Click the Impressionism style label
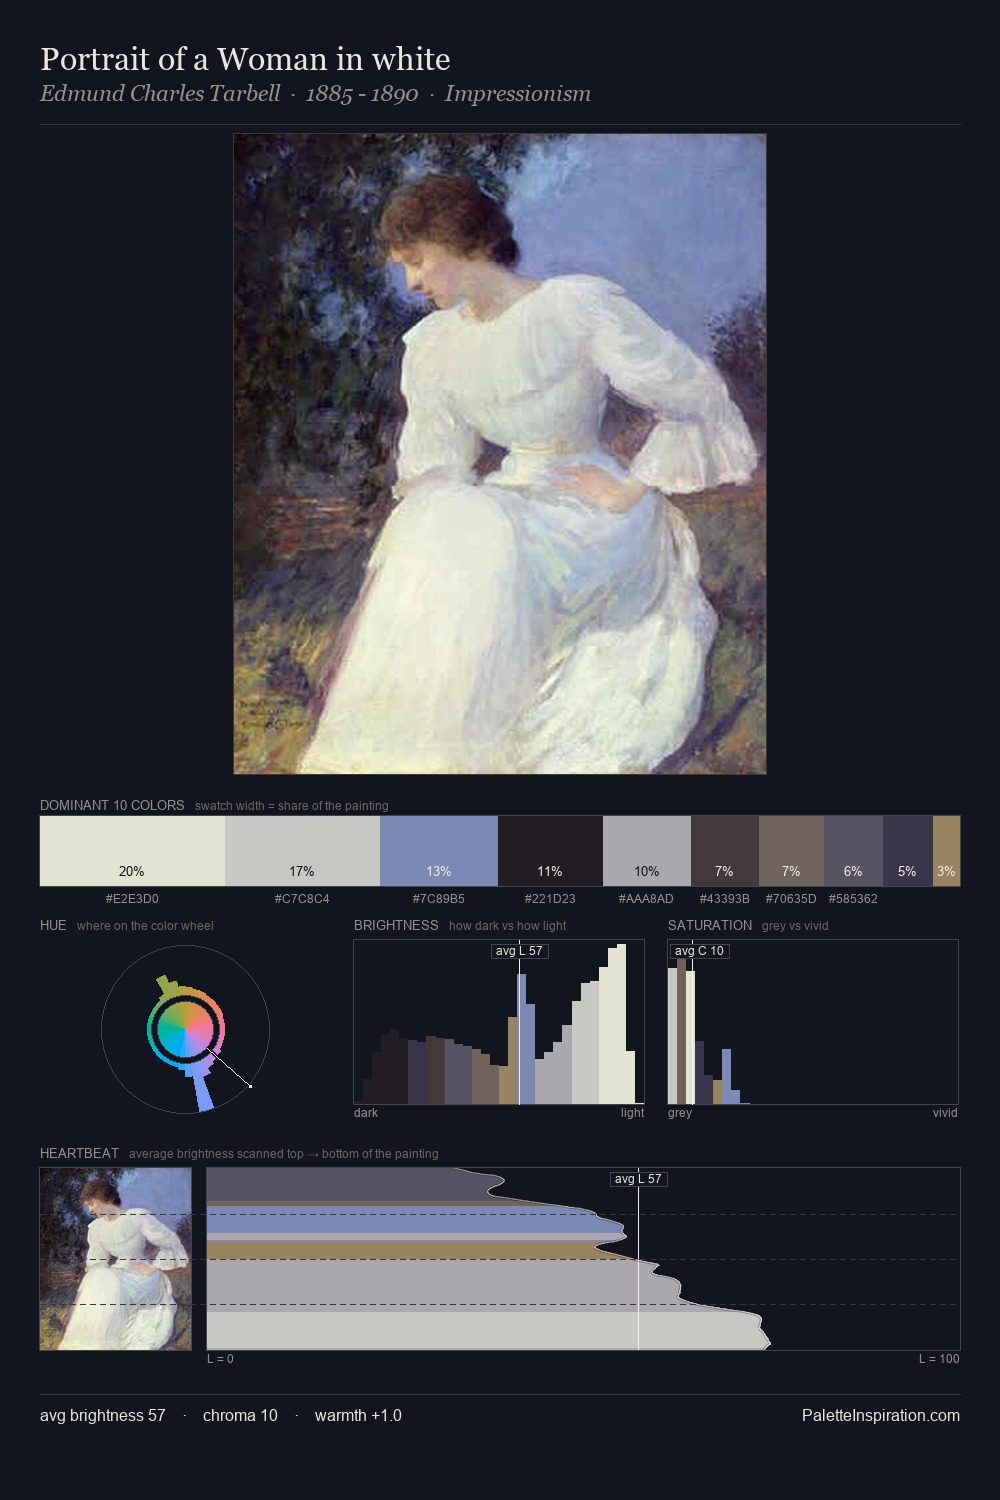The width and height of the screenshot is (1000, 1500). coord(518,94)
